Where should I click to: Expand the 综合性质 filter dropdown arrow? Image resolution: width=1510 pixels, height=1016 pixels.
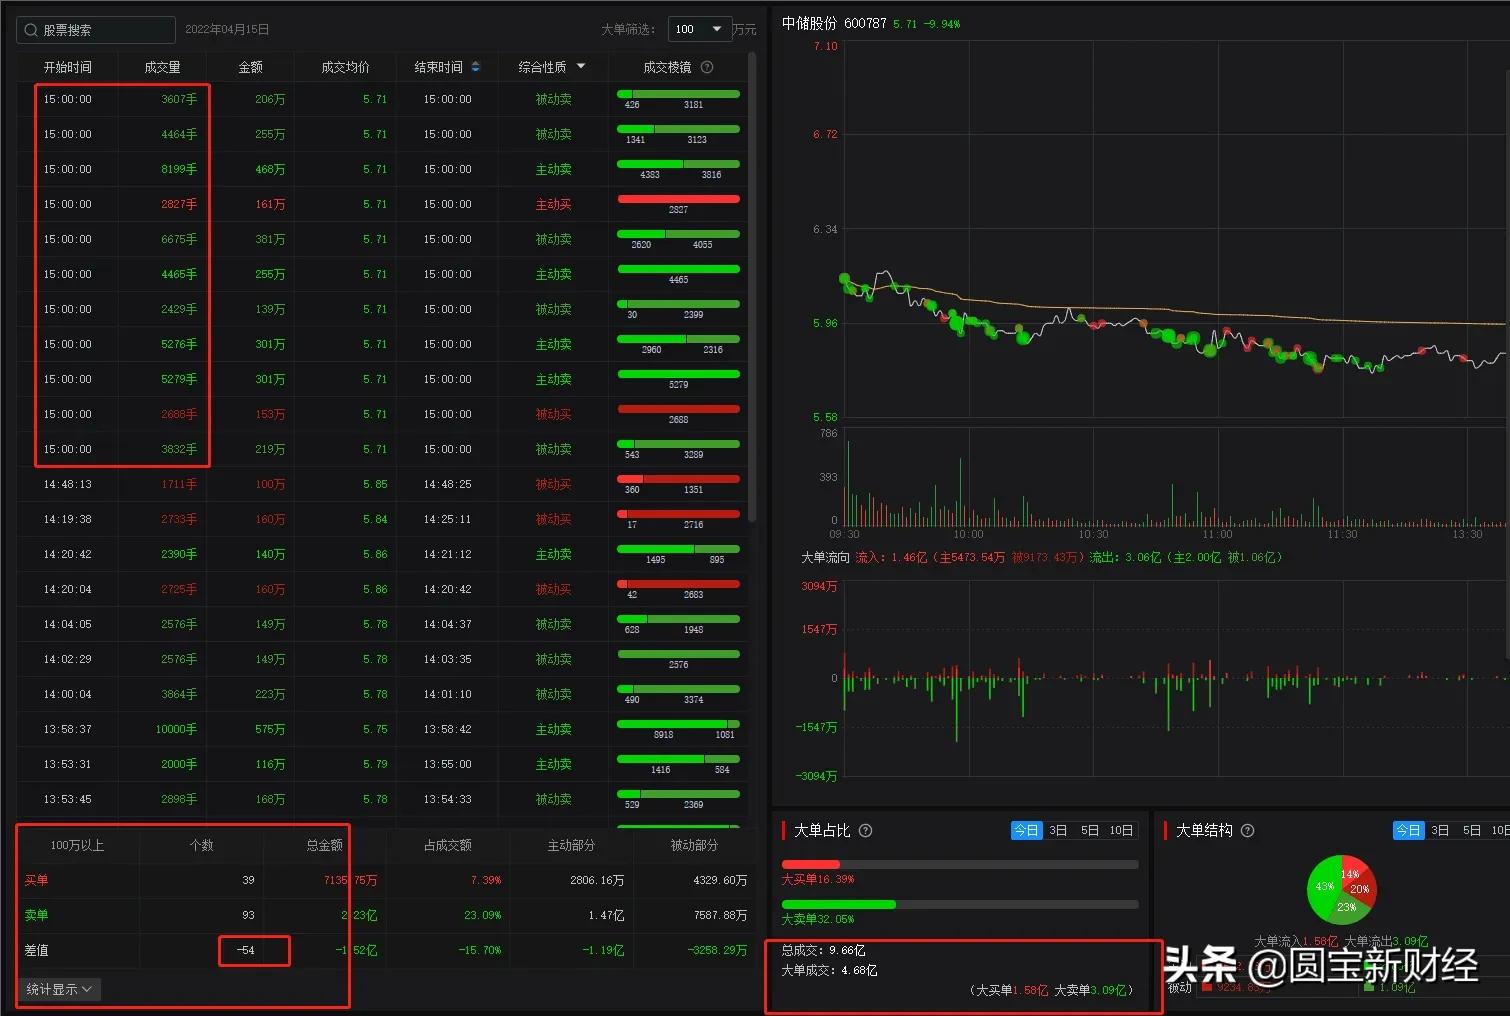click(581, 67)
